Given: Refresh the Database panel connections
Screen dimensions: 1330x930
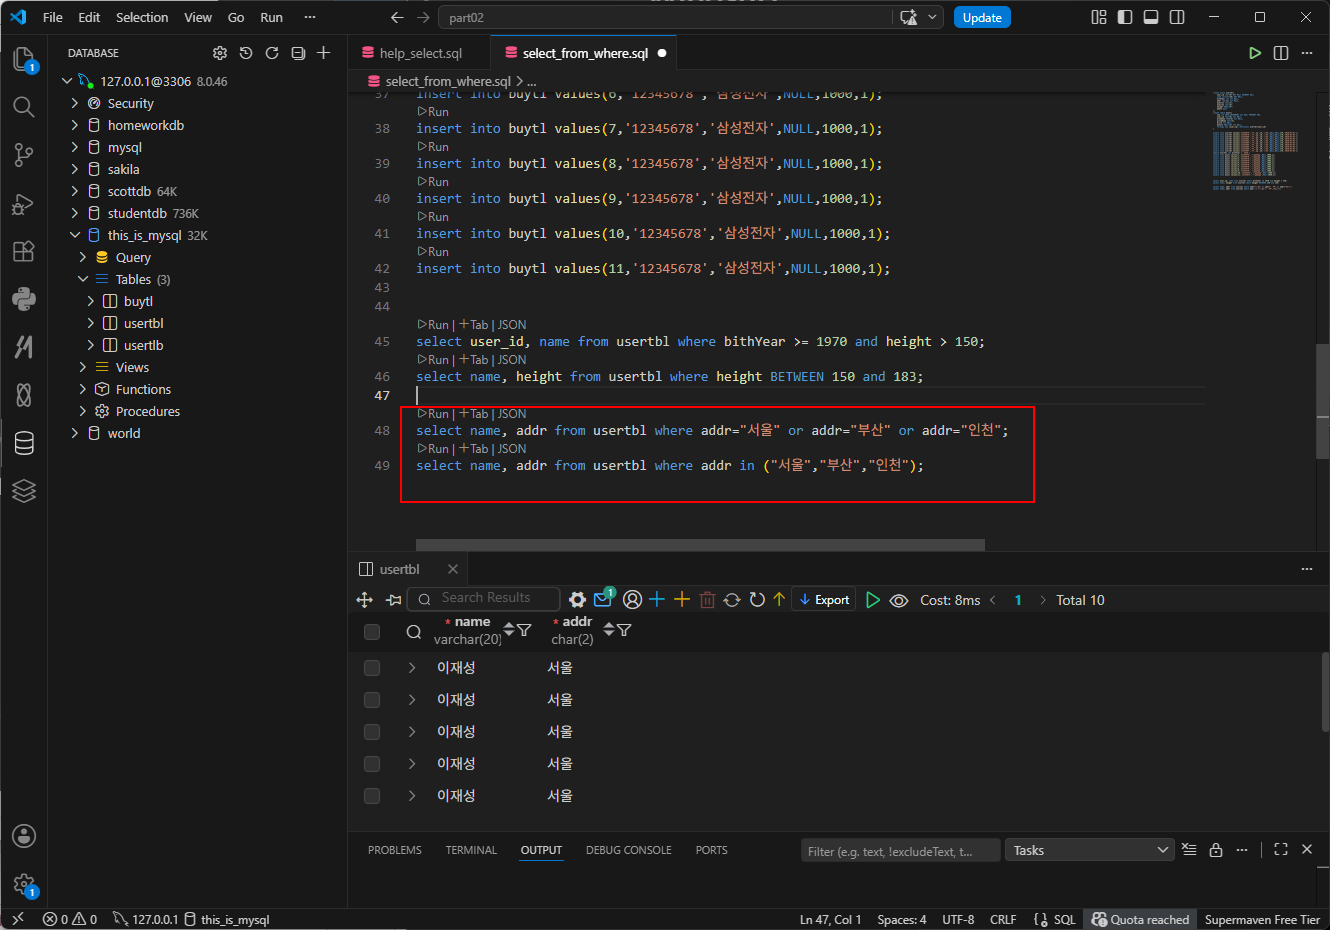Looking at the screenshot, I should [272, 53].
